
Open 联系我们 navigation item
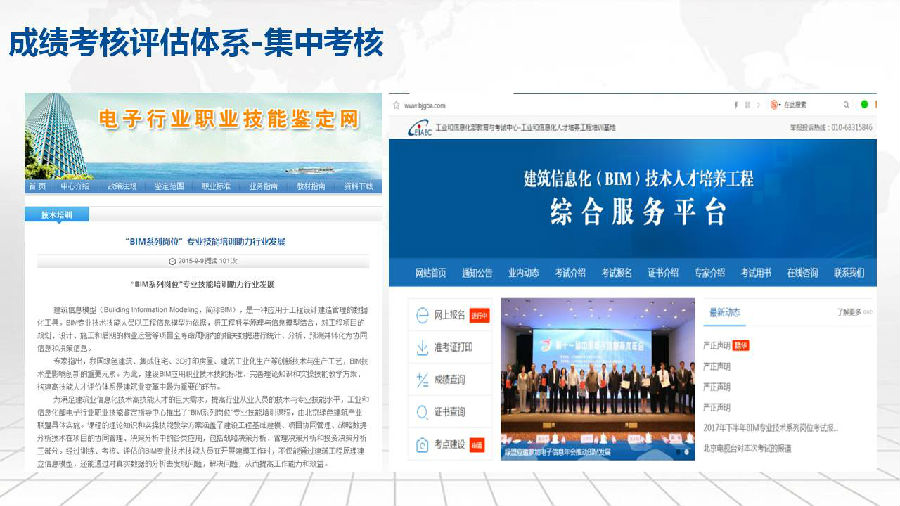(849, 273)
